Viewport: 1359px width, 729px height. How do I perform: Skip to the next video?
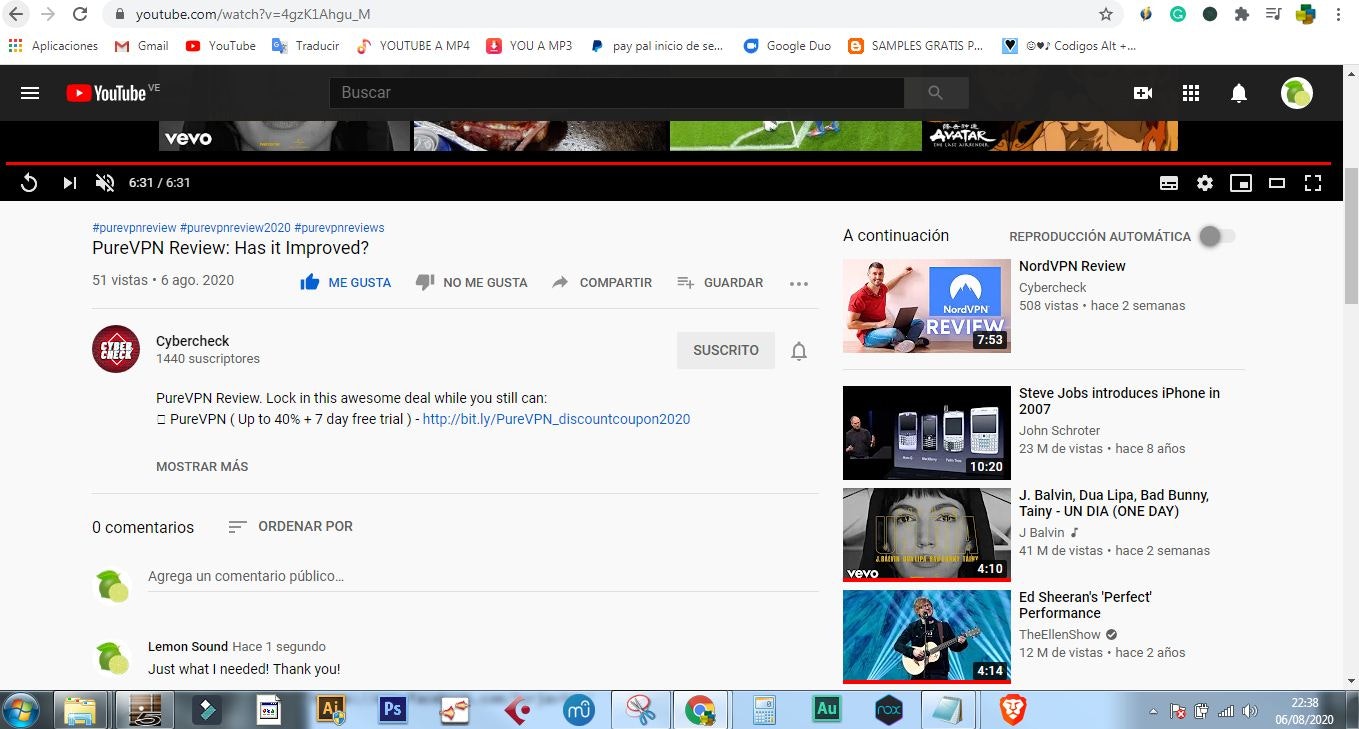[x=69, y=183]
